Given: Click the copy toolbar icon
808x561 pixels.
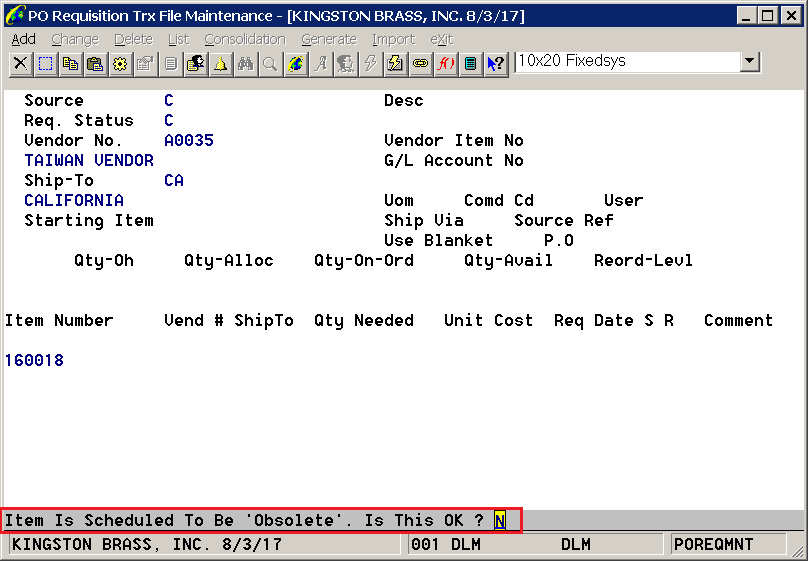Looking at the screenshot, I should tap(70, 64).
